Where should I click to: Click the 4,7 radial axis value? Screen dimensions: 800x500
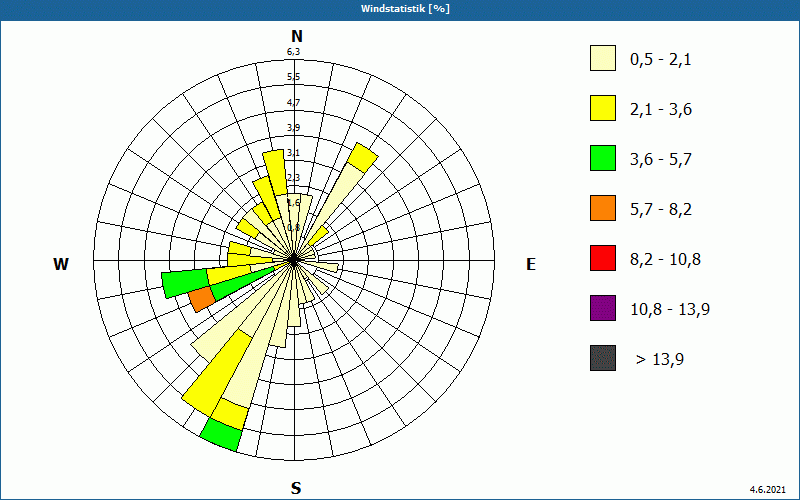coord(293,103)
